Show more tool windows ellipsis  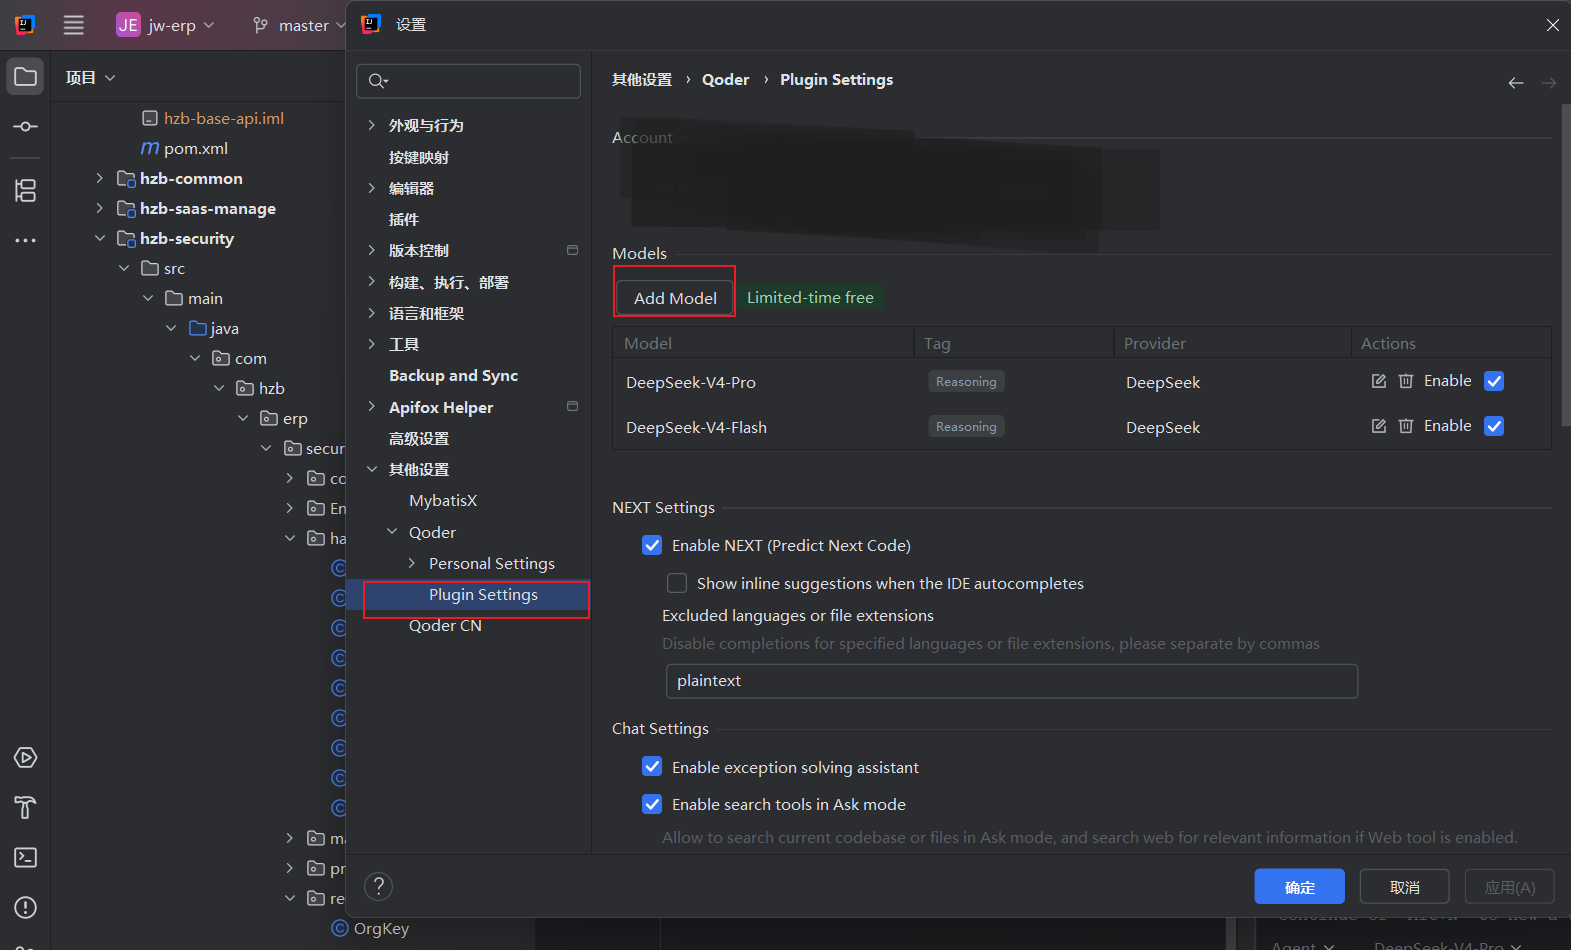click(25, 240)
